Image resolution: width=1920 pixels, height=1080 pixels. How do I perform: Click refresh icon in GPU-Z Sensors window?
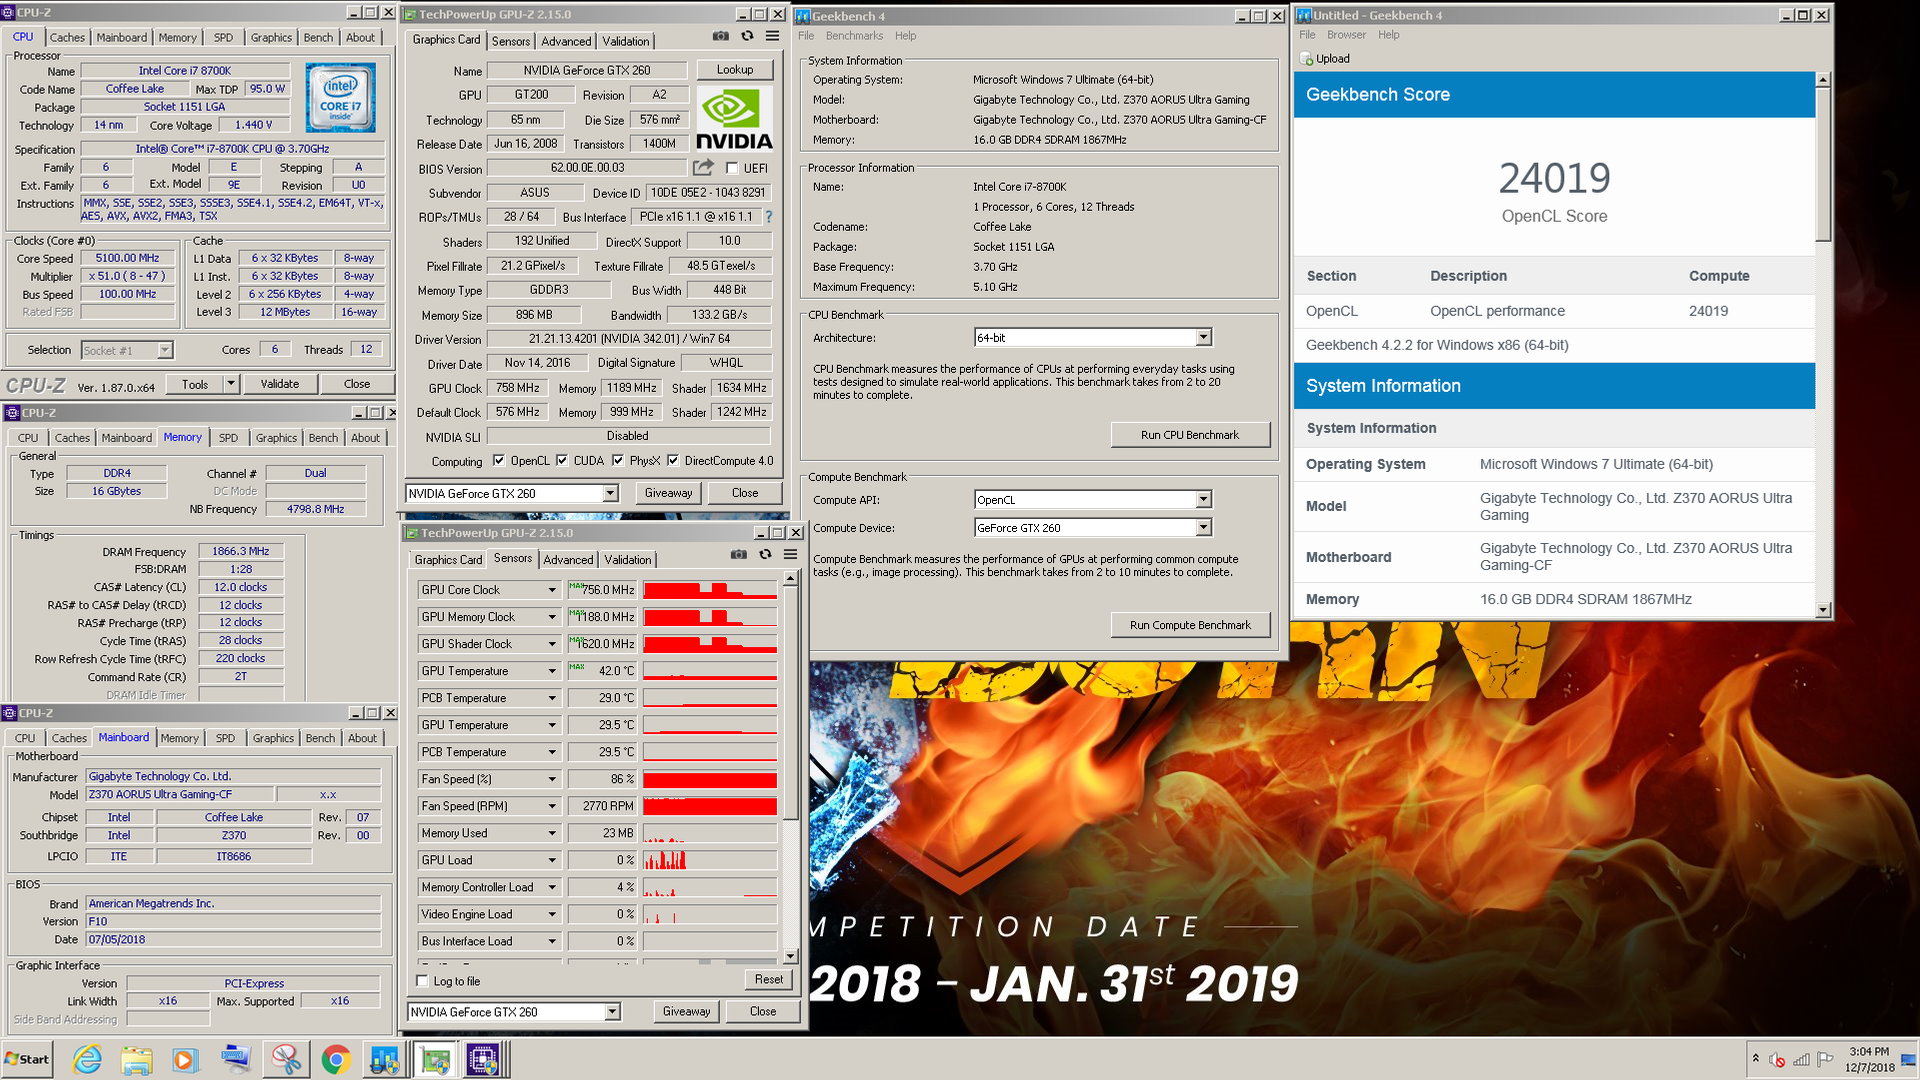pos(765,554)
